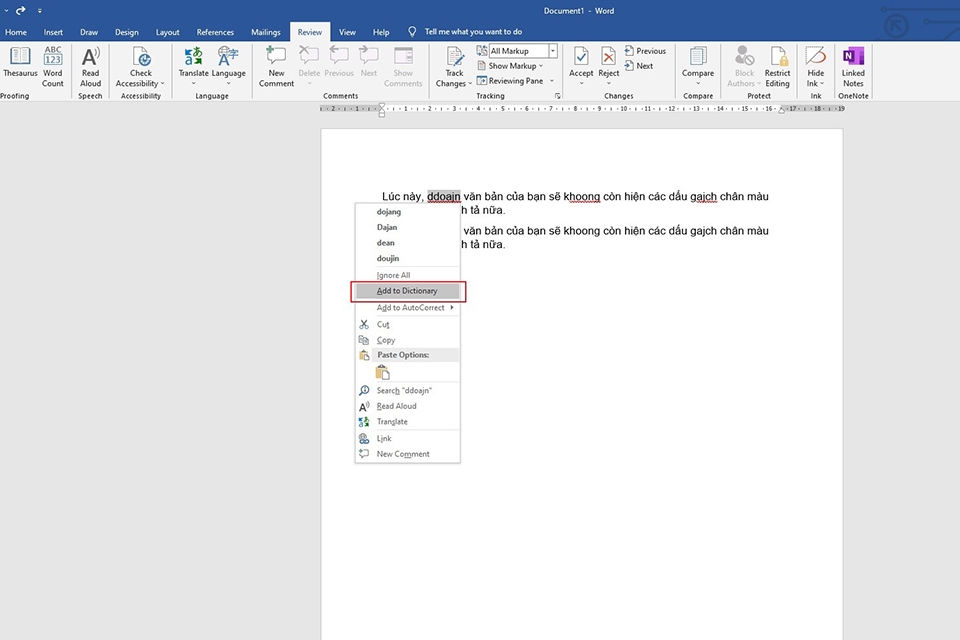This screenshot has width=960, height=640.
Task: Select Ignore All for the misspelled word
Action: pyautogui.click(x=390, y=275)
